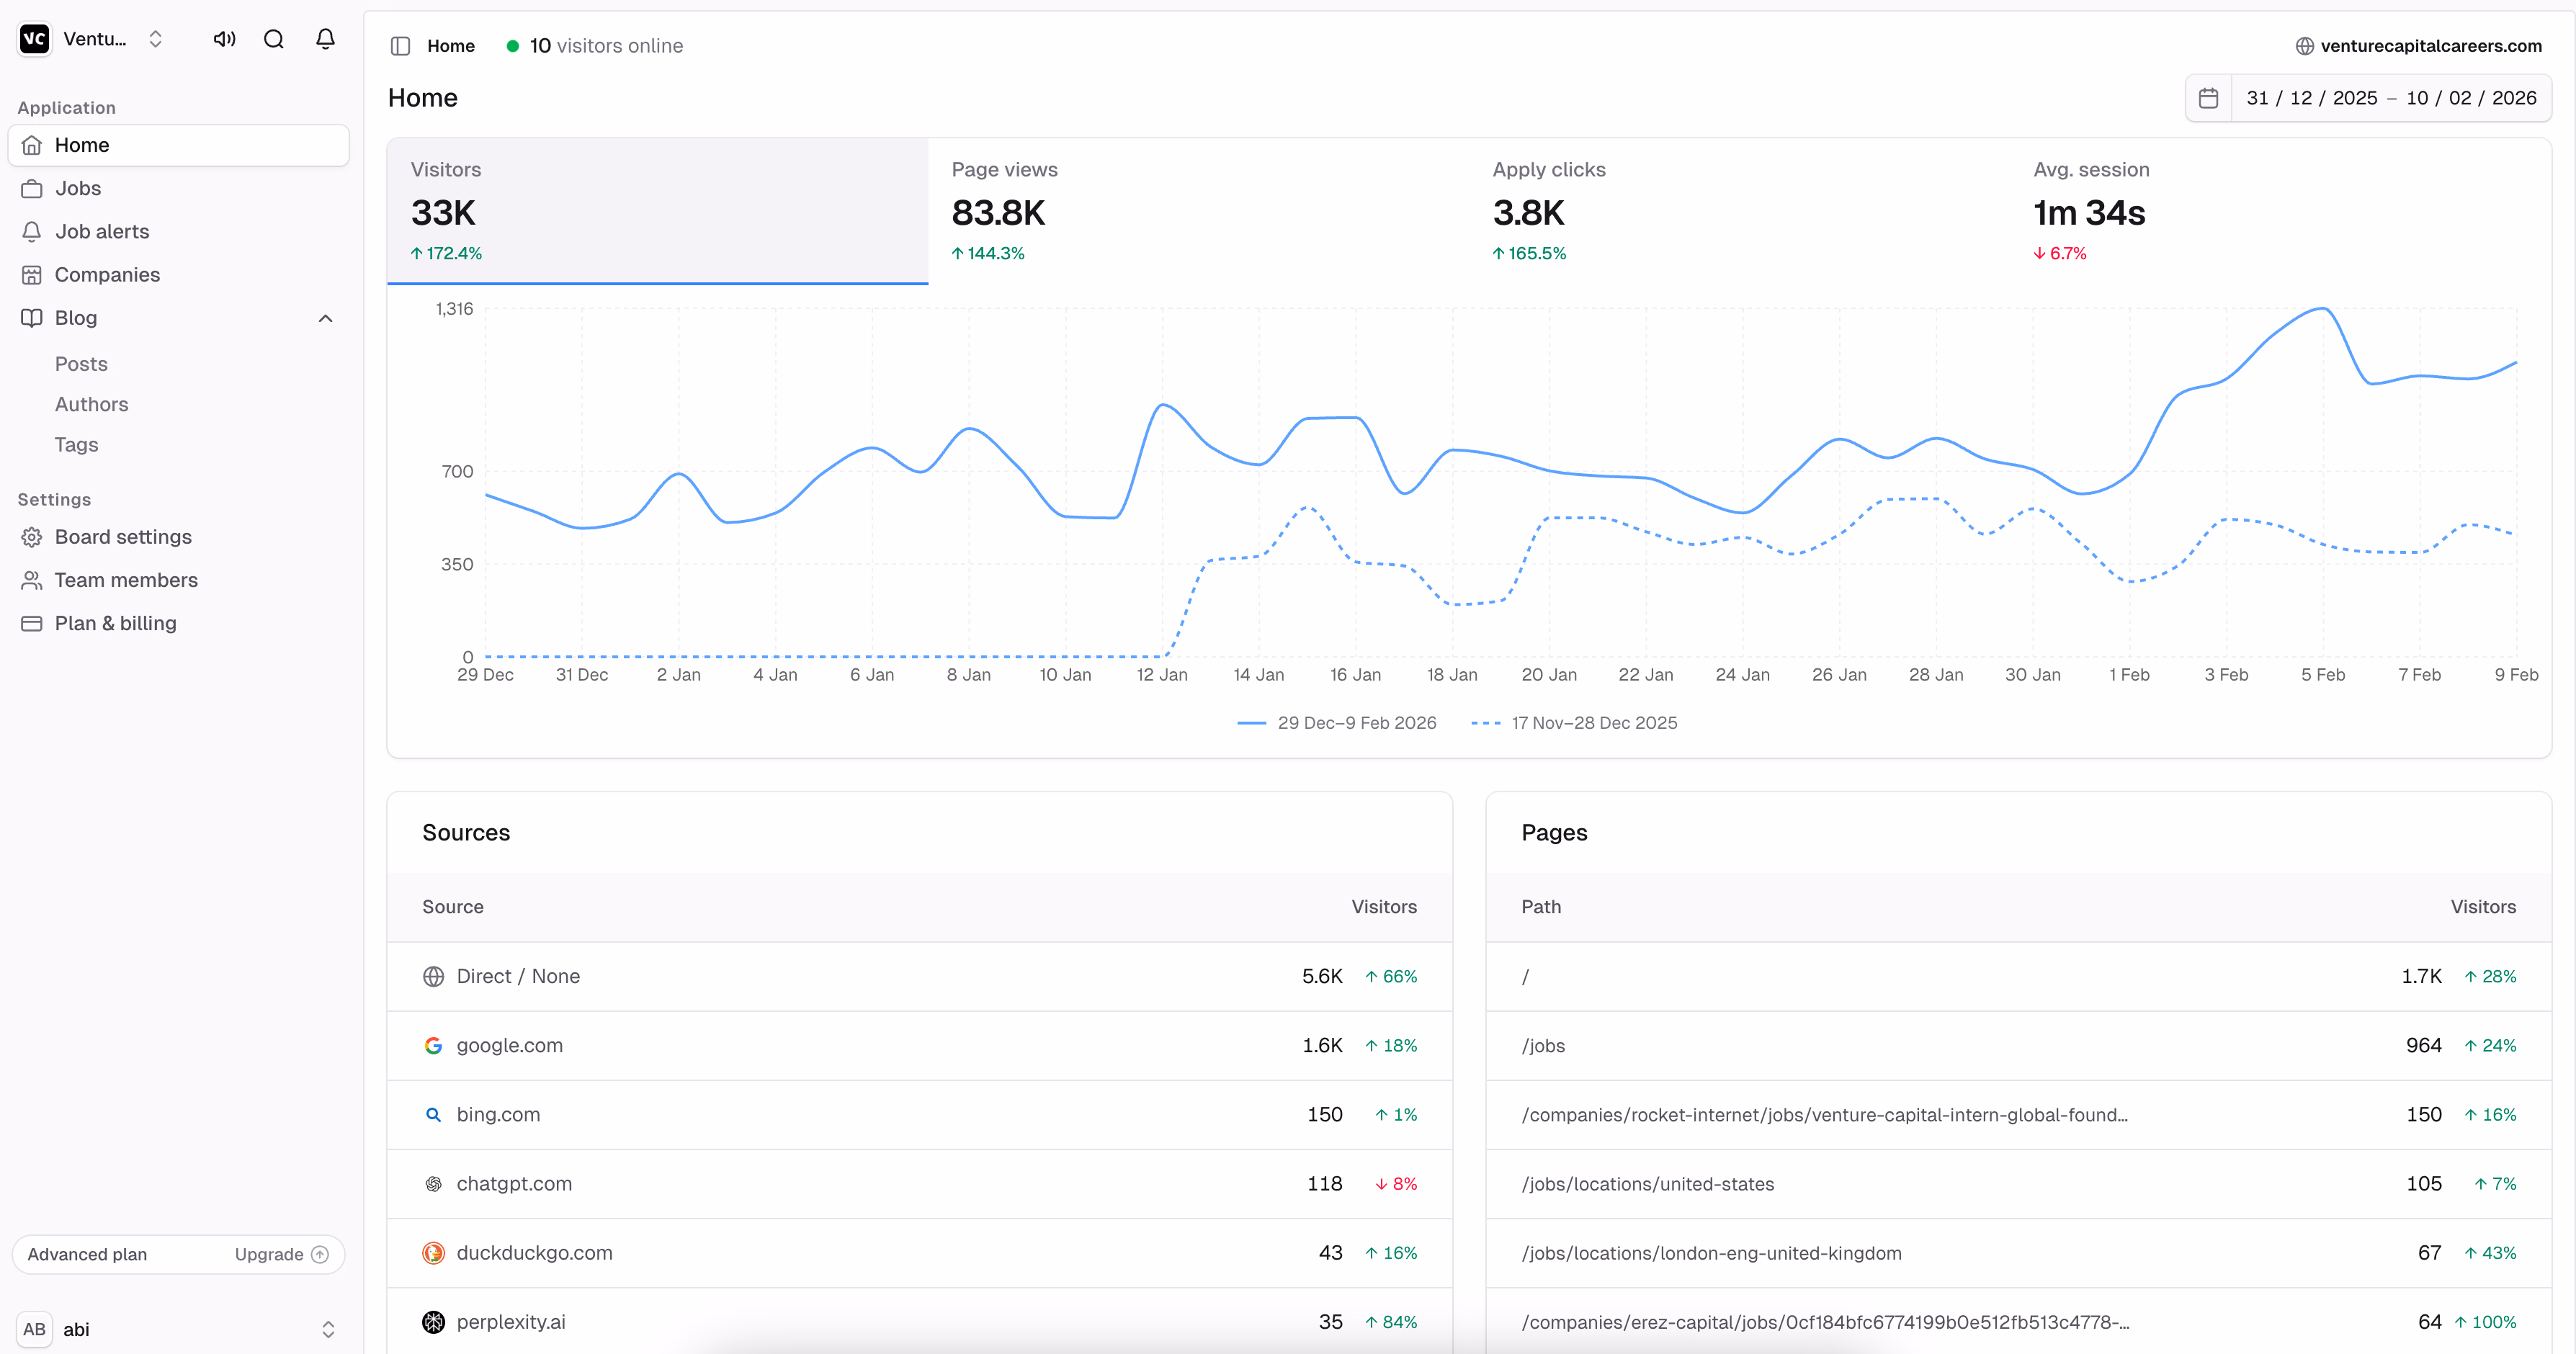
Task: Select the Apply clicks metric tab
Action: (x=1739, y=211)
